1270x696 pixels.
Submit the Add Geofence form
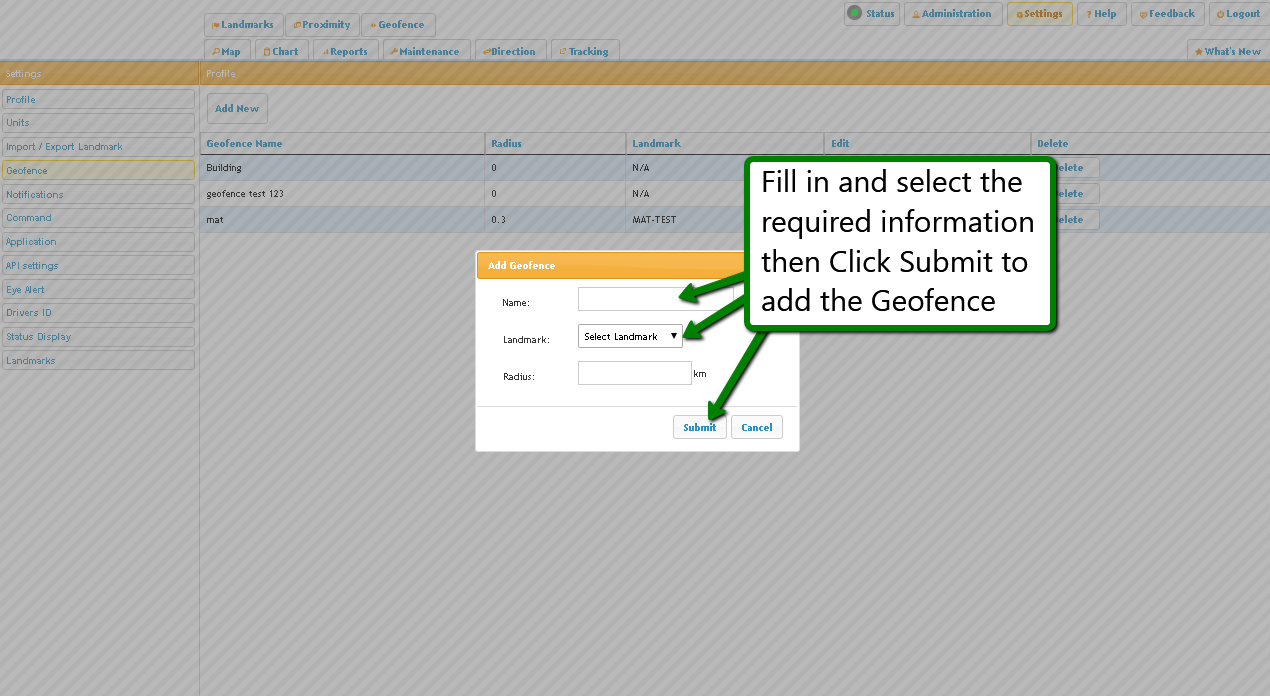click(699, 427)
